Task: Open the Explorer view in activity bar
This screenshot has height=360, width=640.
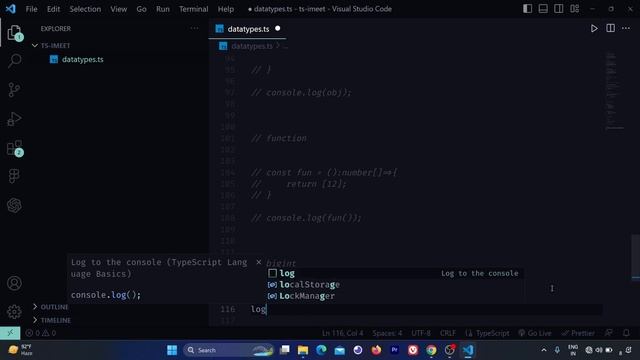Action: pyautogui.click(x=14, y=32)
